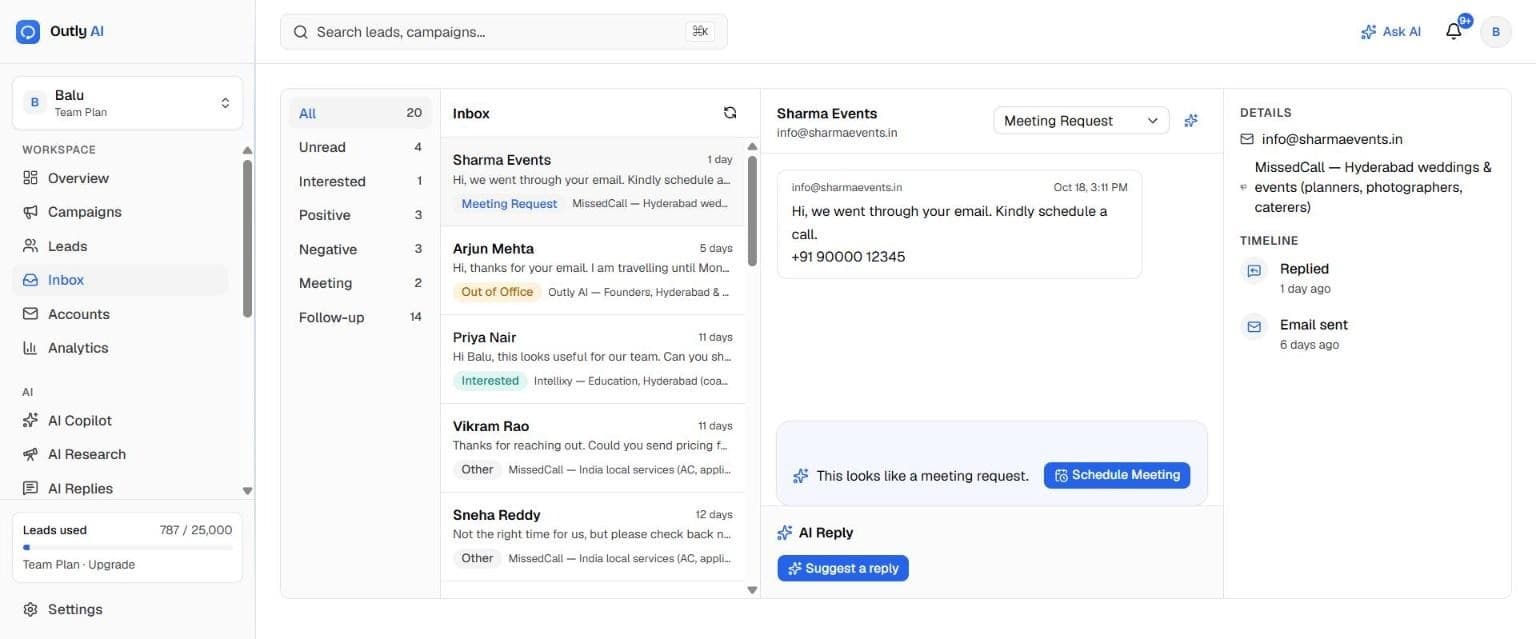
Task: Open Sharma Events conversation
Action: tap(593, 181)
